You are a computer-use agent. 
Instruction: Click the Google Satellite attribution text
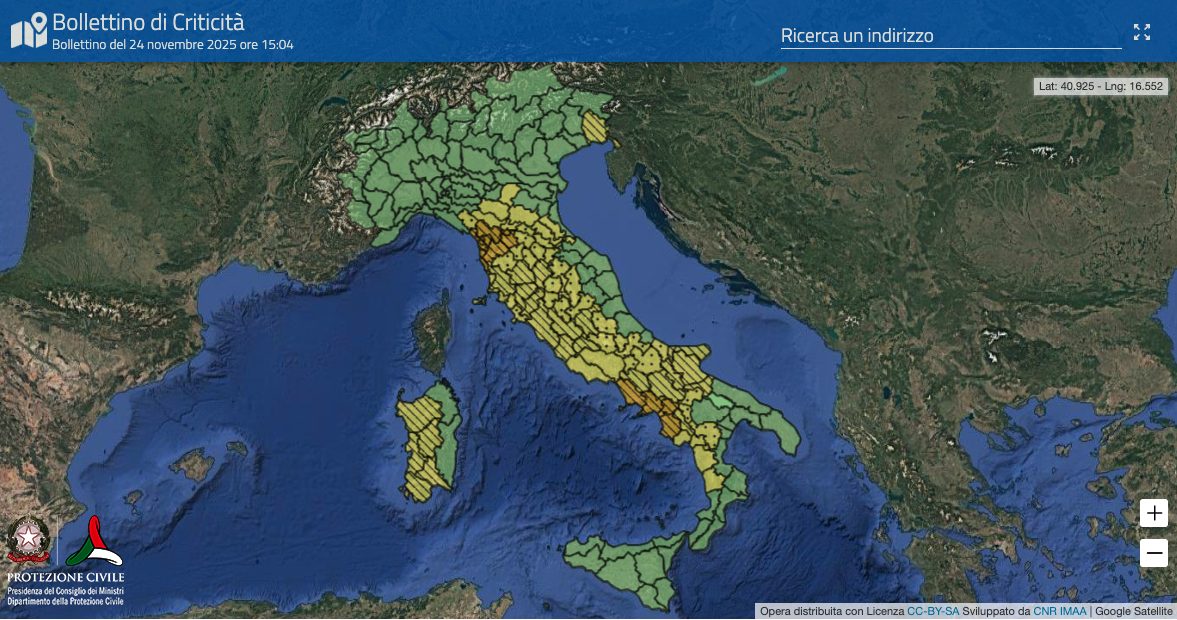[x=1134, y=611]
